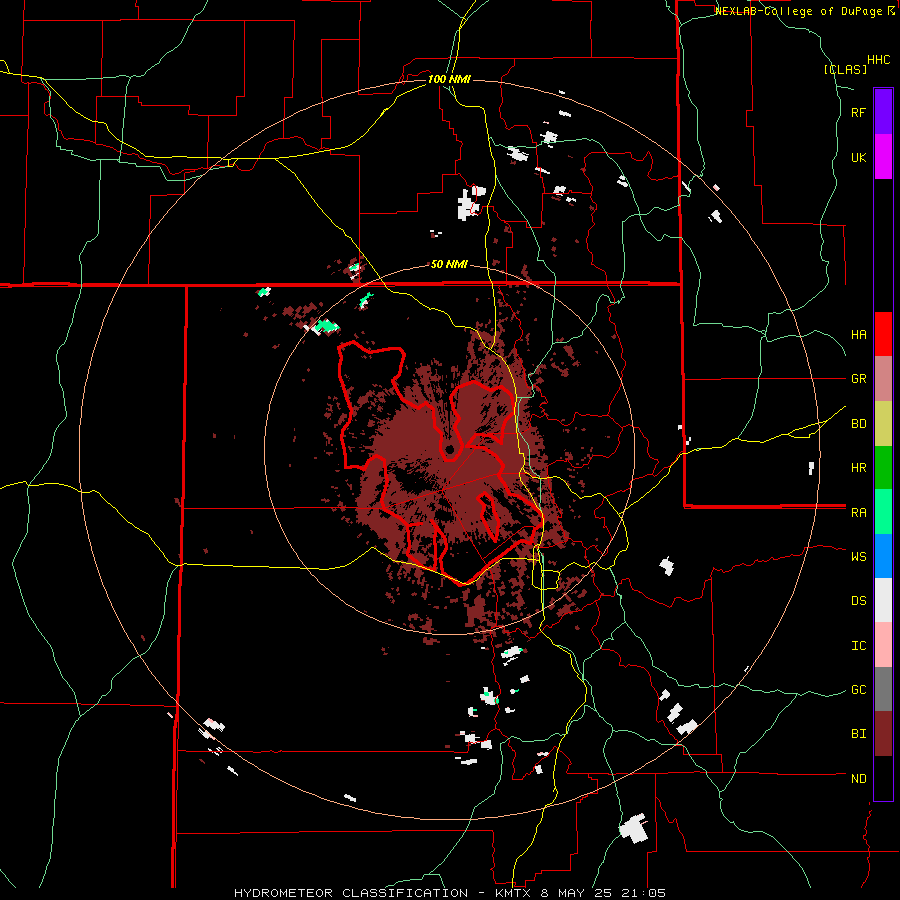
Task: Select the GR dusty-pink legend swatch
Action: (883, 379)
